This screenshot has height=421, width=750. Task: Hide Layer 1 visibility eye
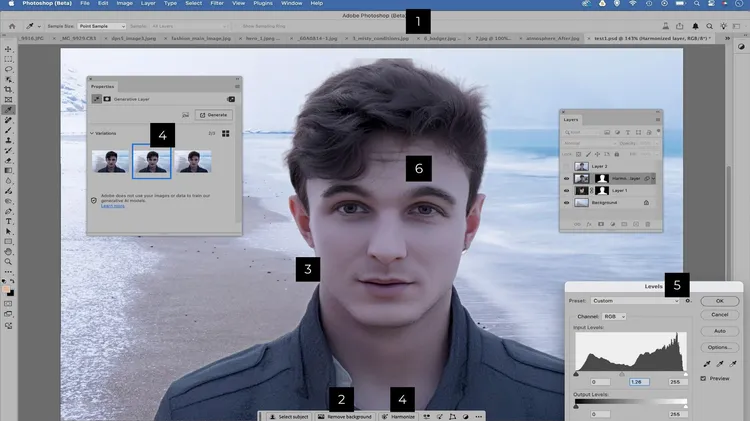pos(566,190)
